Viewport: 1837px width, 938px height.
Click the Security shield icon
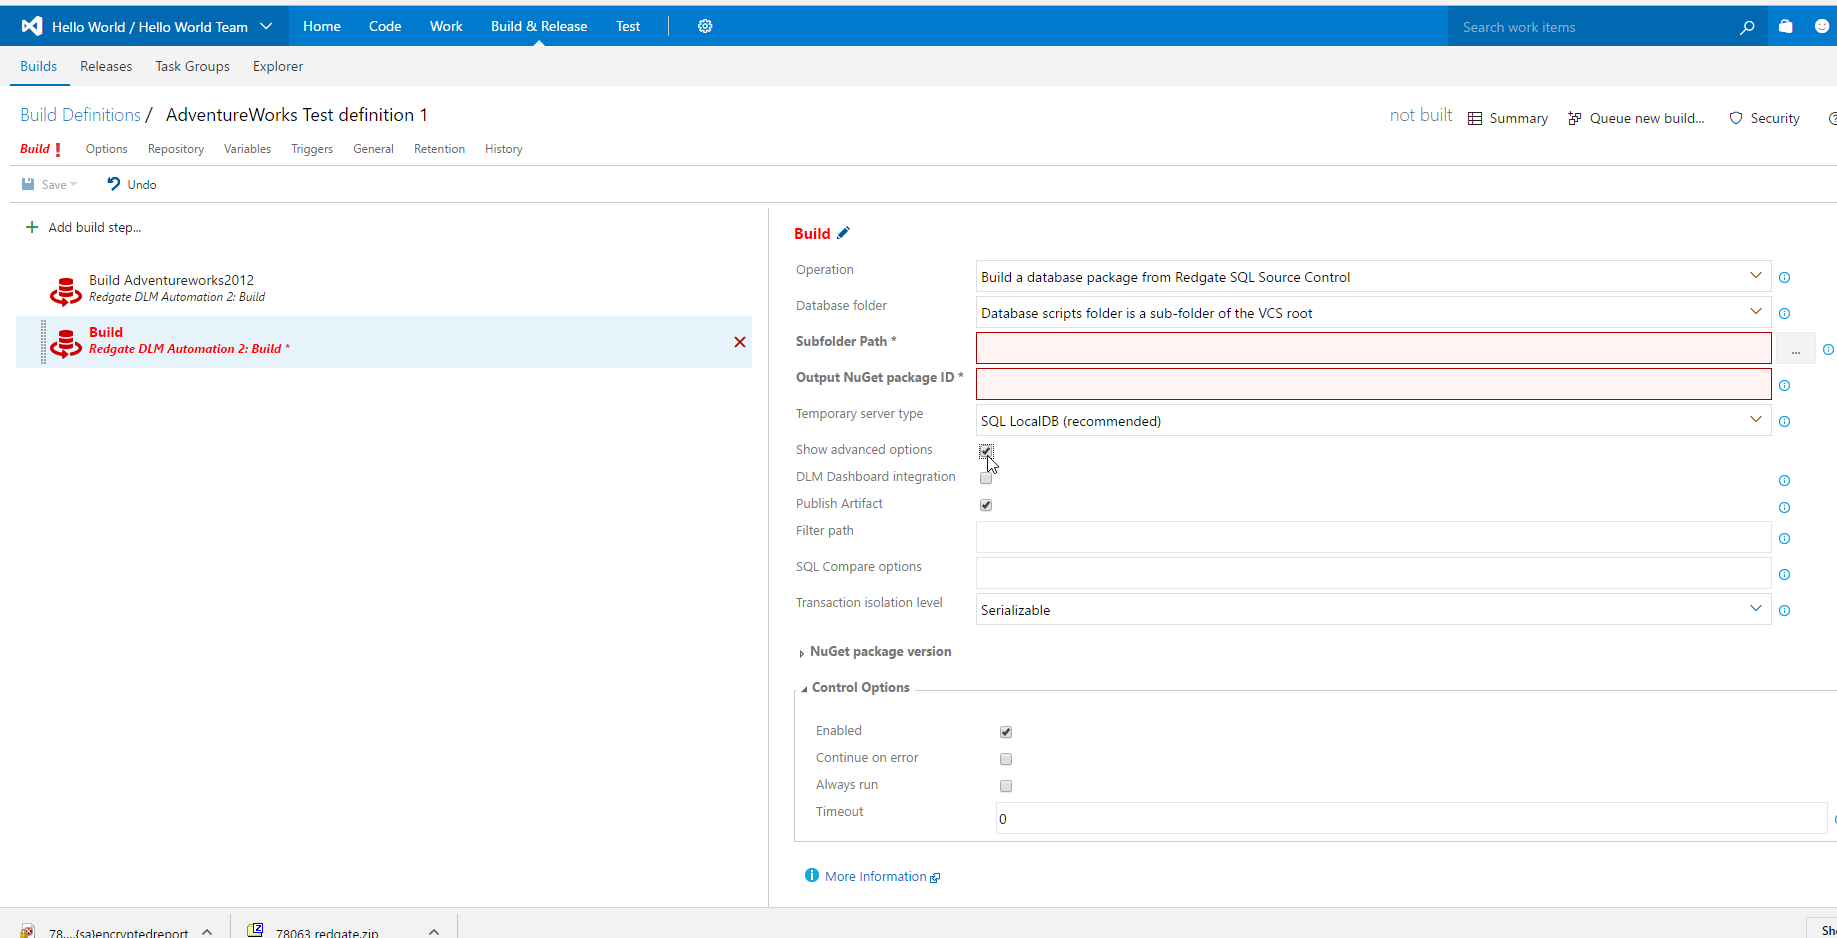[x=1736, y=118]
